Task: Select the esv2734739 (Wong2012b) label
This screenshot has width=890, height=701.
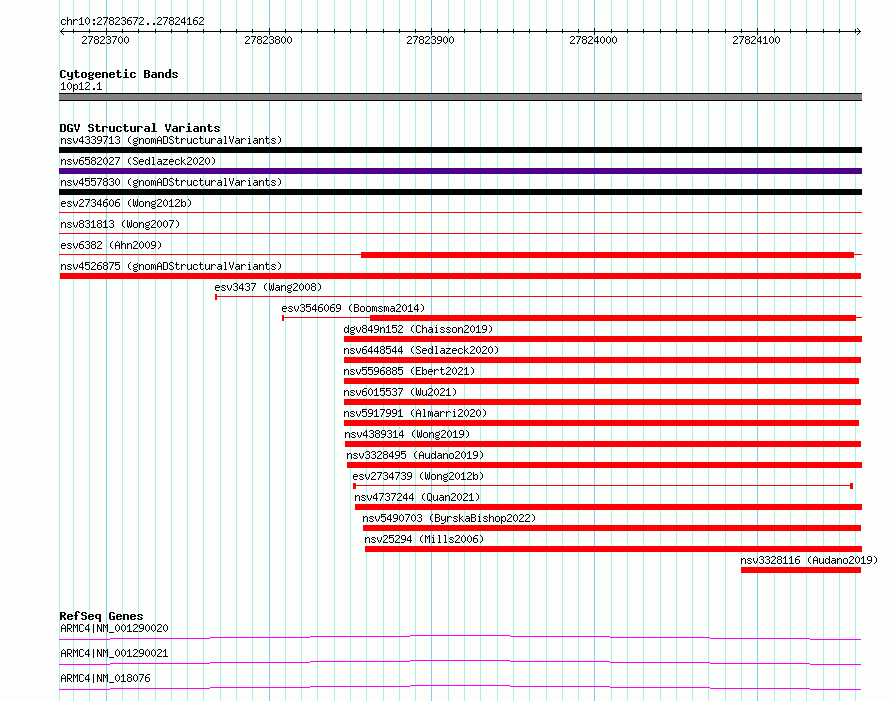Action: pos(418,476)
